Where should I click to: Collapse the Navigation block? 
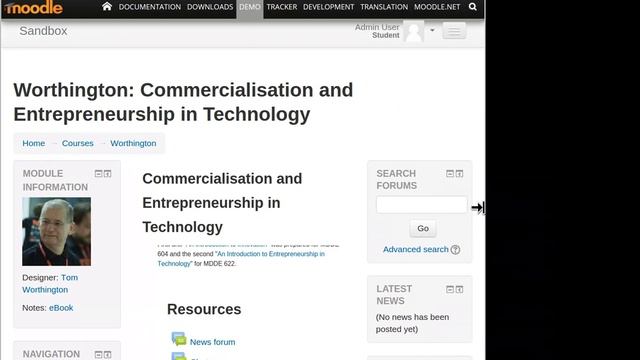tap(98, 354)
